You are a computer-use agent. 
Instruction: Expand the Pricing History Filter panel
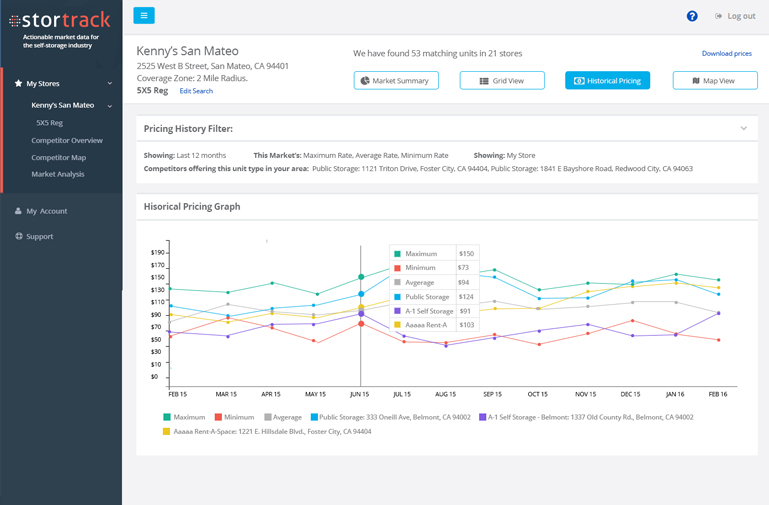tap(743, 129)
